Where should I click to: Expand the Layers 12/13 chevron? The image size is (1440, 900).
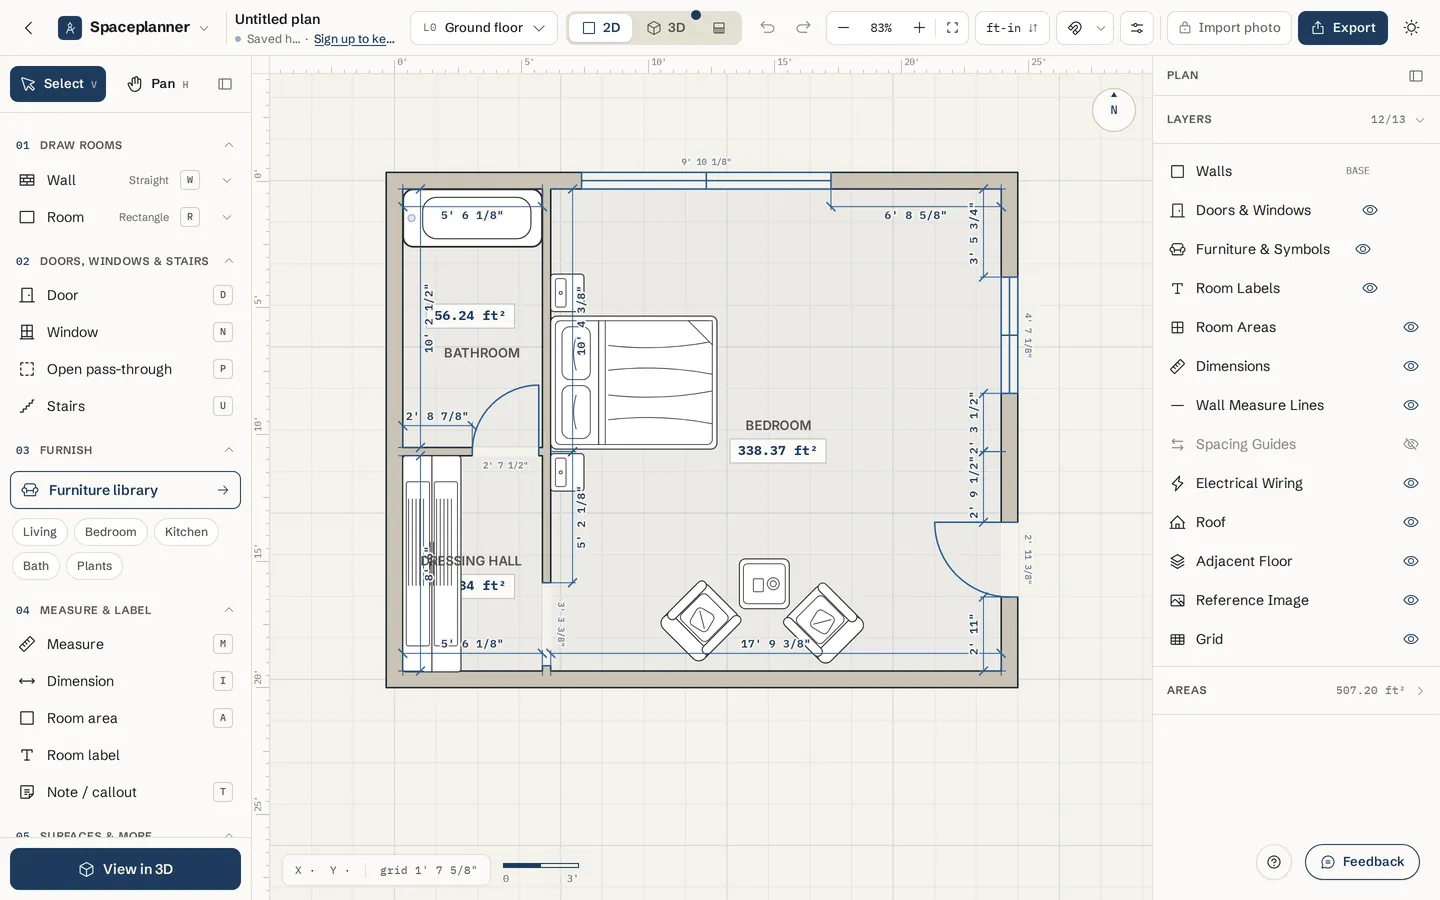1419,120
